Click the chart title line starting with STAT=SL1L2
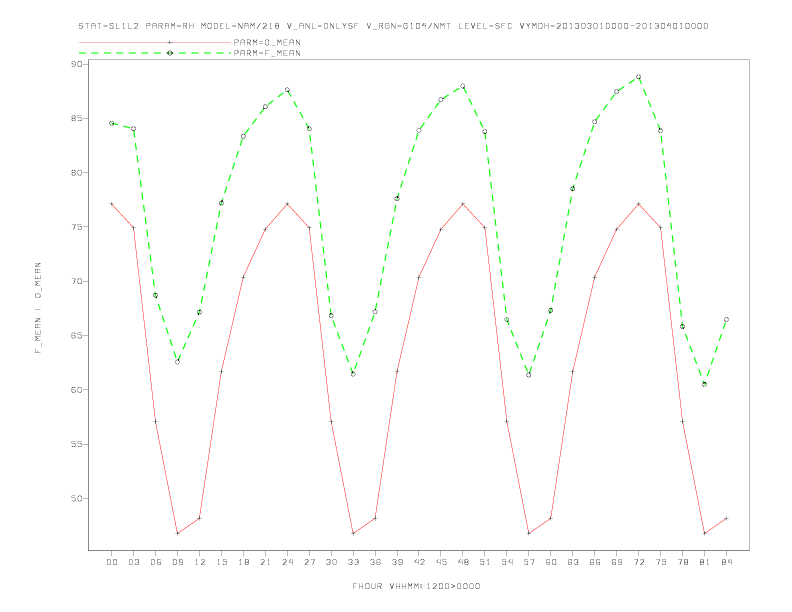The height and width of the screenshot is (612, 792). click(393, 26)
